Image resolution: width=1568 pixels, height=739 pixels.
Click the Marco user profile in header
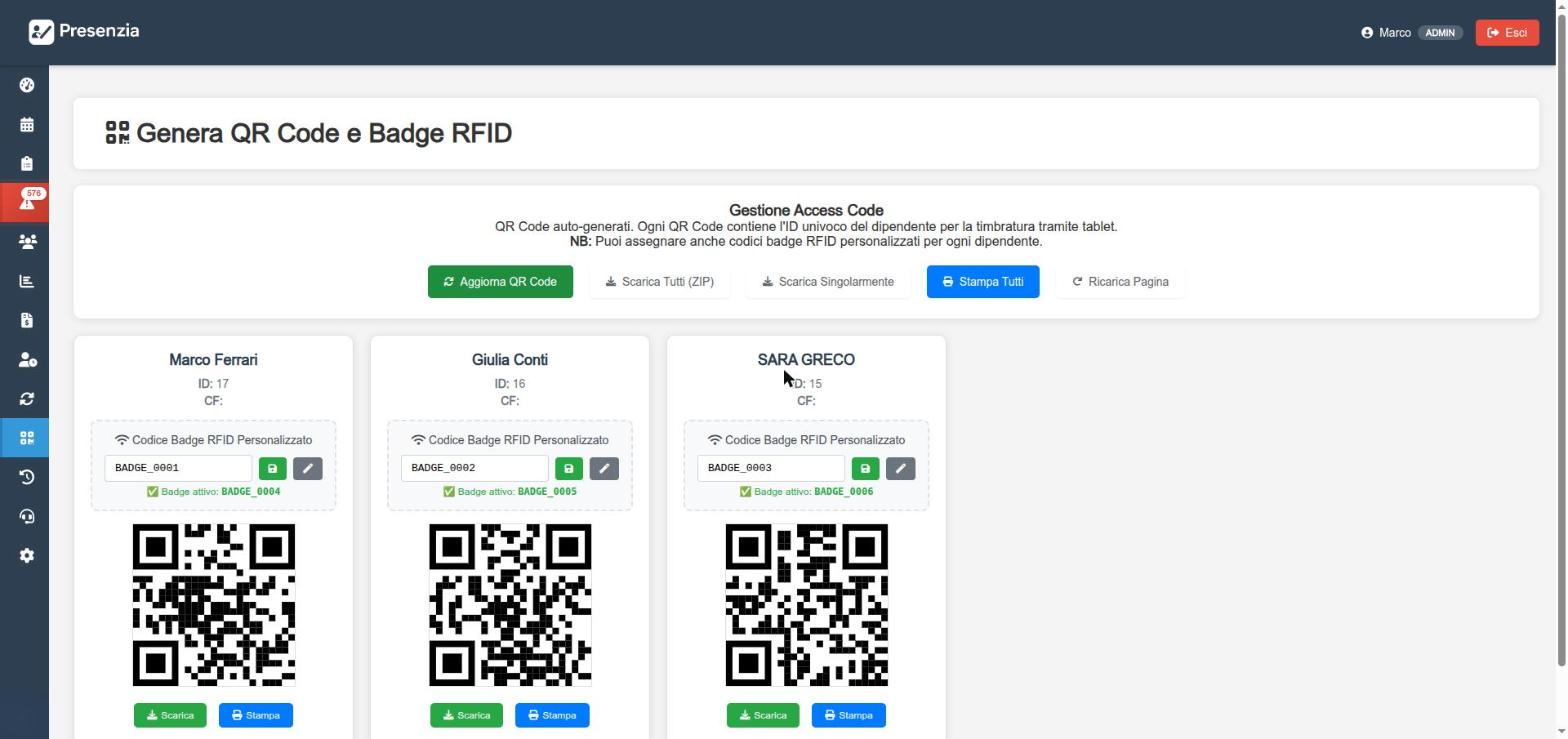(1386, 33)
